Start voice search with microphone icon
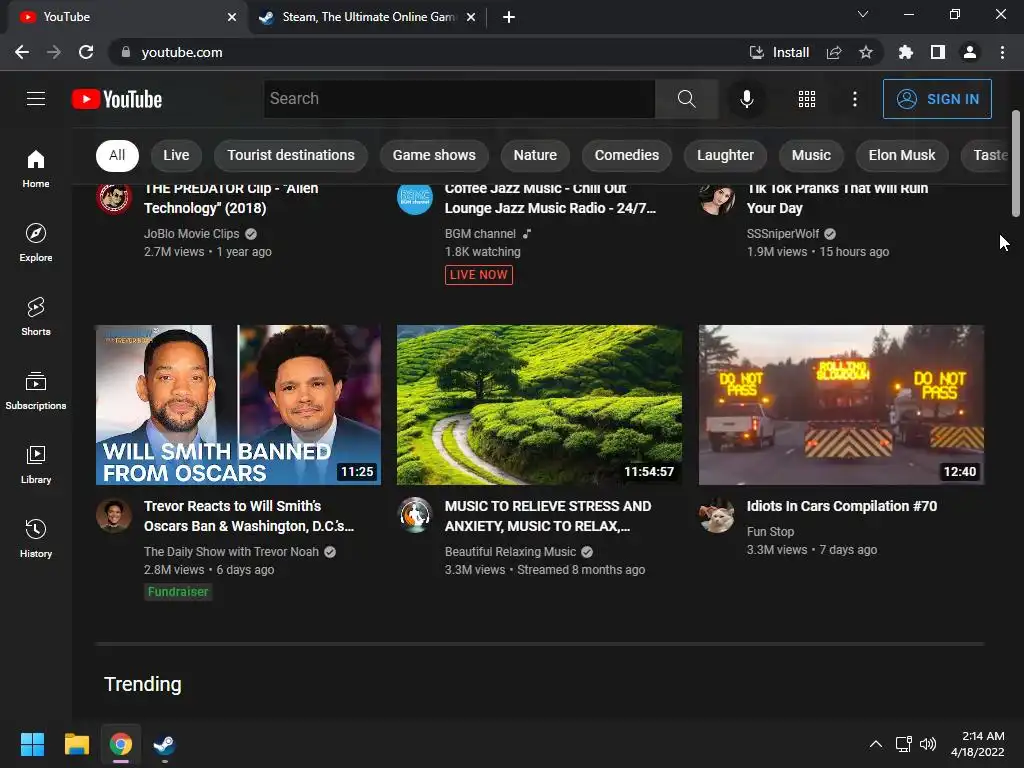 746,99
